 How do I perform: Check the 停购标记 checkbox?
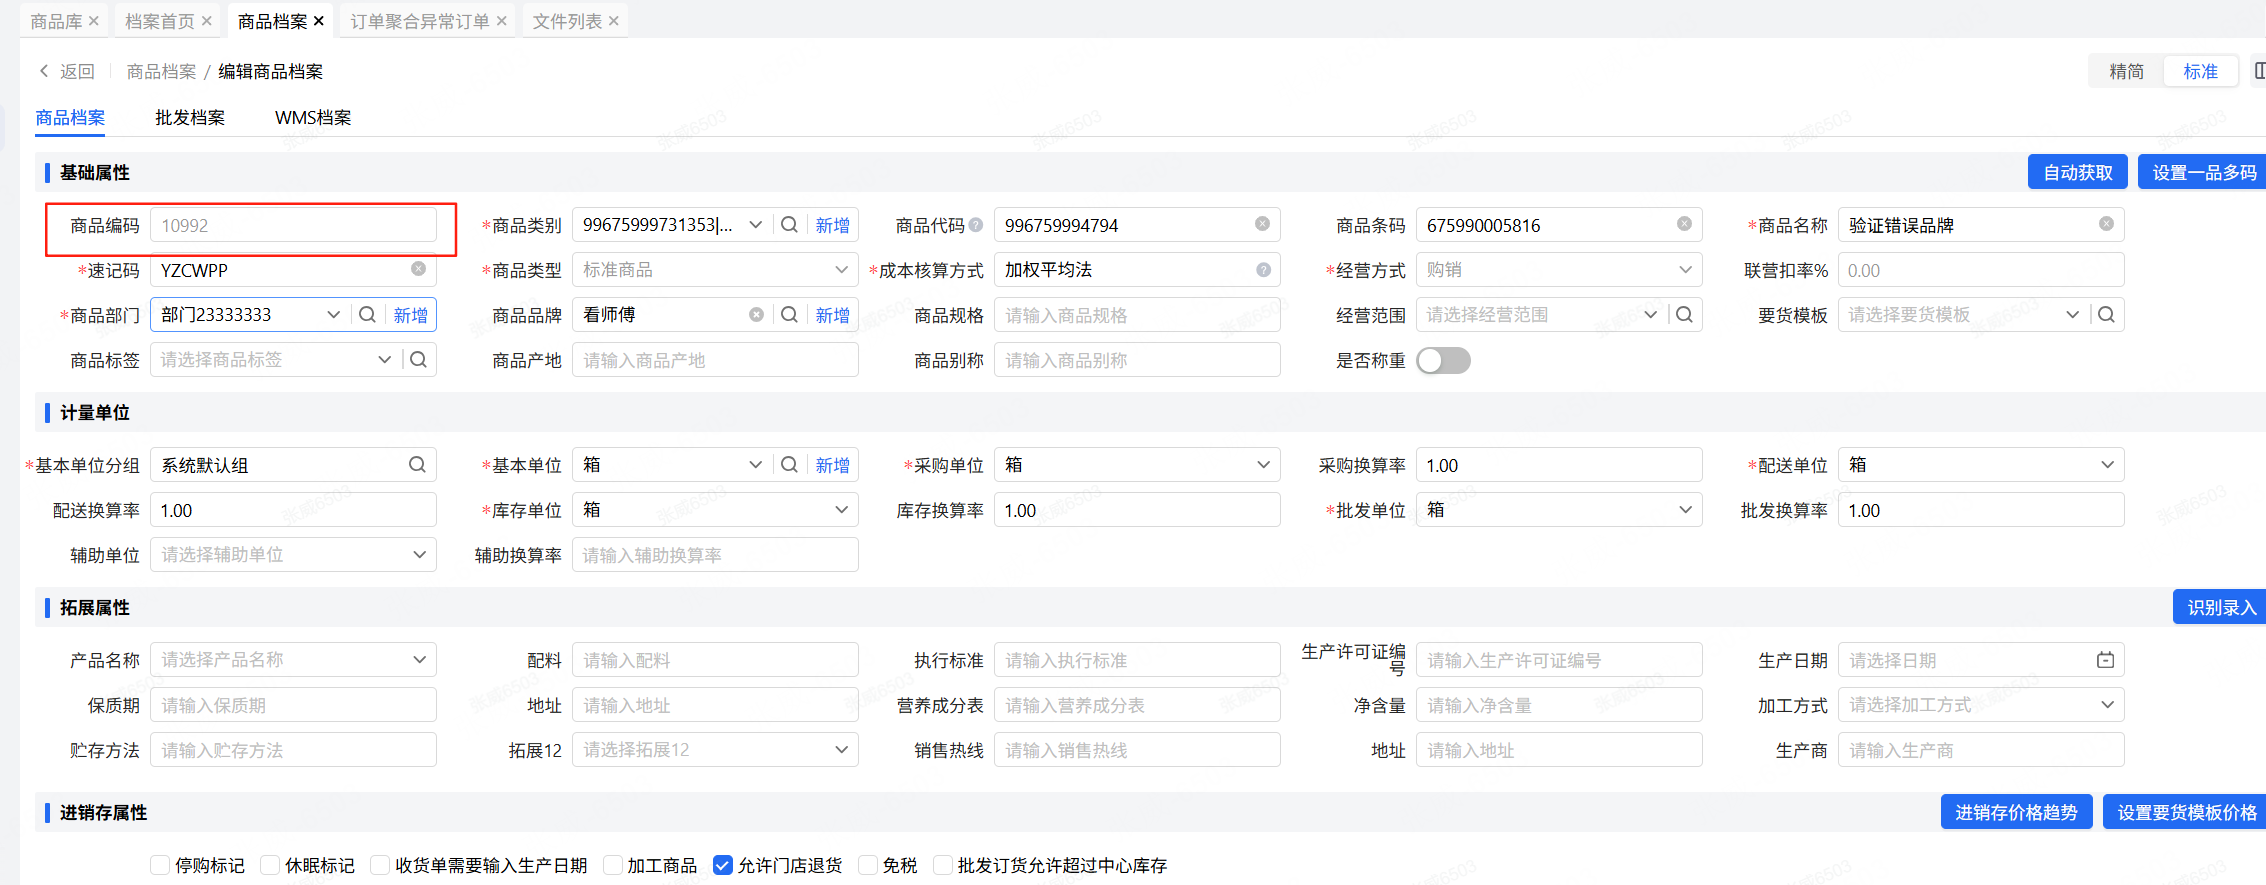[160, 865]
